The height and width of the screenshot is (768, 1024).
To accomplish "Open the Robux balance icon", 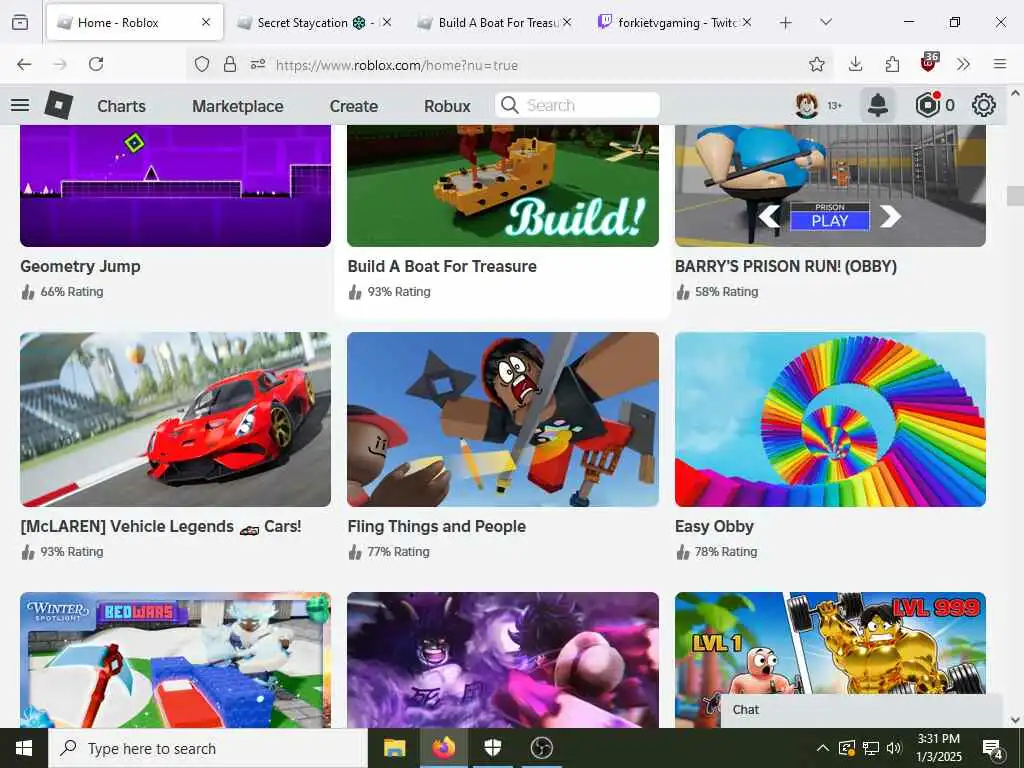I will 928,105.
